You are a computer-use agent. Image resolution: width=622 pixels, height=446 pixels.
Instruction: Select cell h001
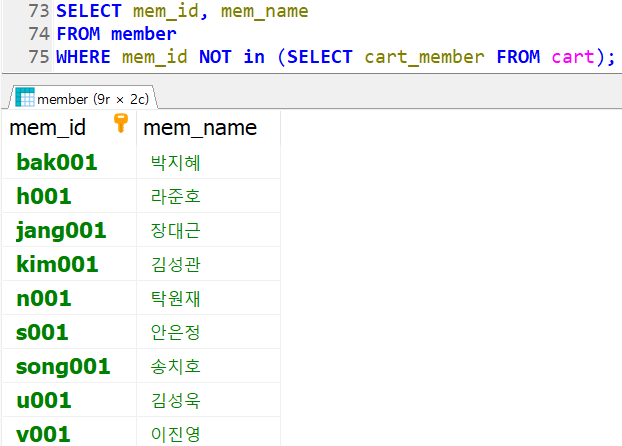pyautogui.click(x=69, y=196)
